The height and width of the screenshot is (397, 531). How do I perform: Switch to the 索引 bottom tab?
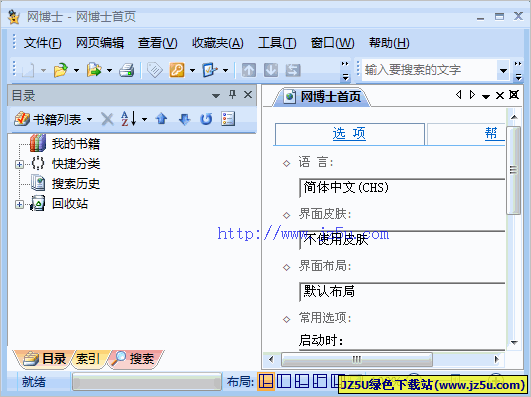[89, 358]
